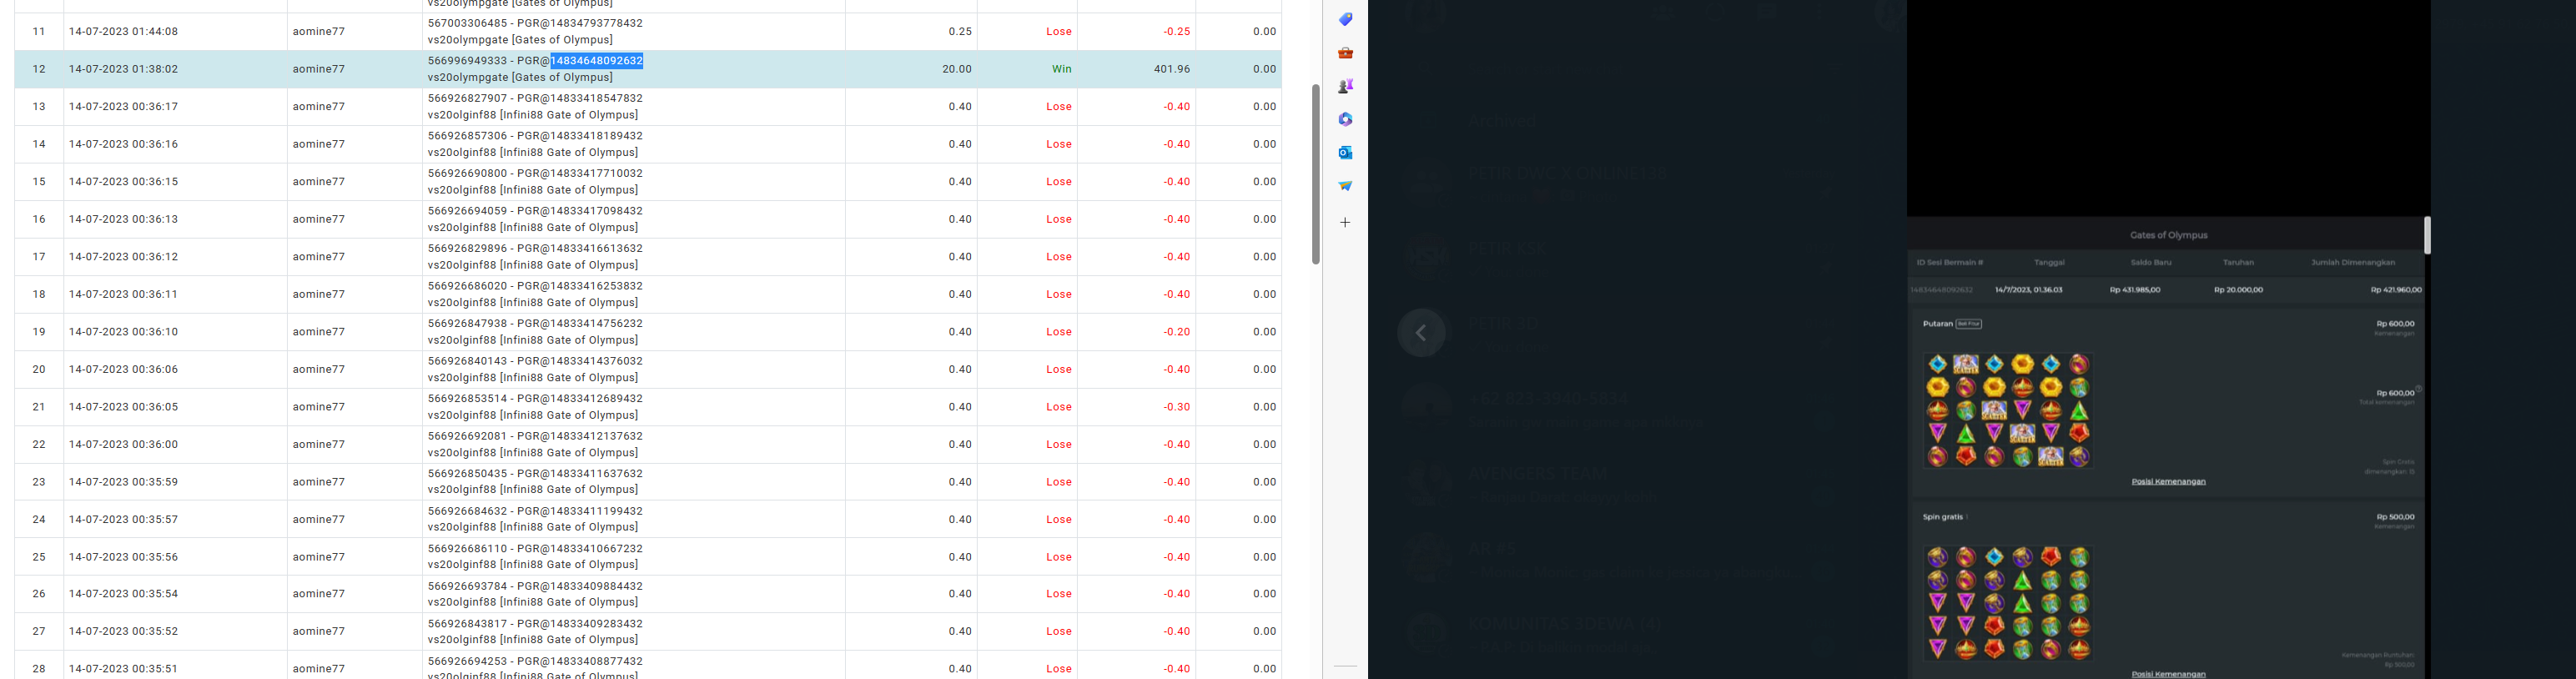The width and height of the screenshot is (2576, 679).
Task: Click the -0.30 amount in row 21
Action: tap(1176, 407)
